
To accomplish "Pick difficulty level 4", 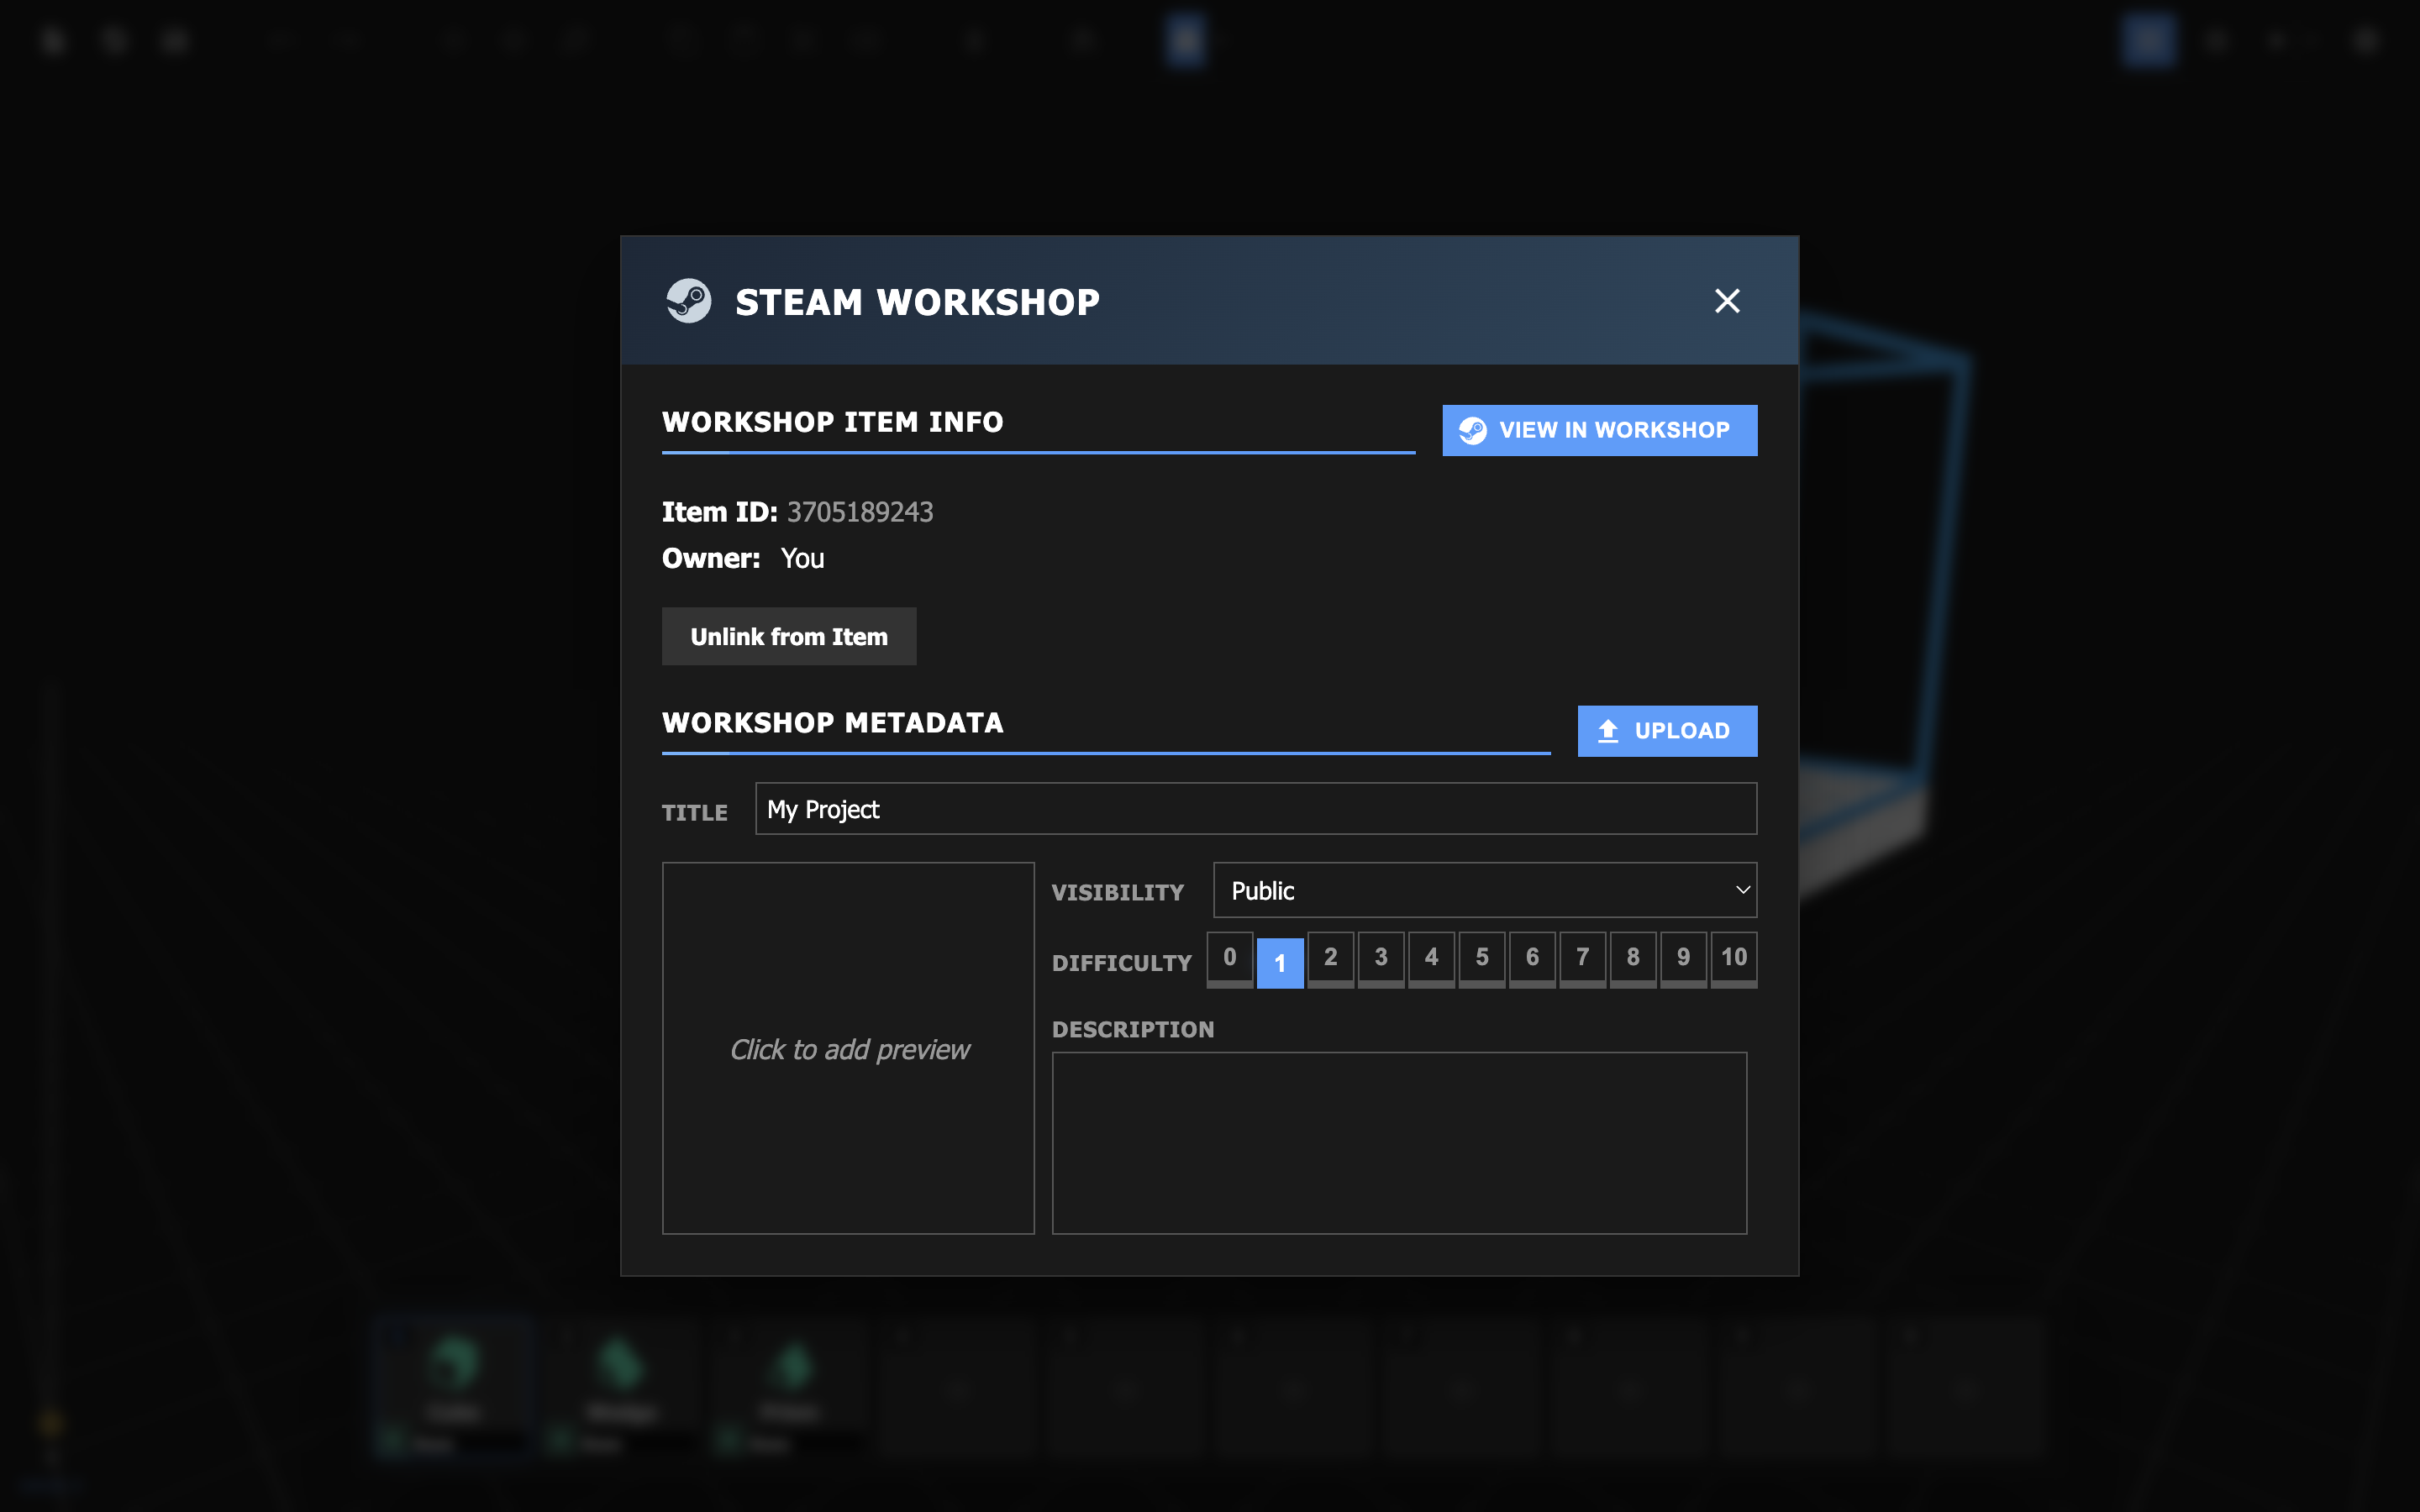I will coord(1431,960).
